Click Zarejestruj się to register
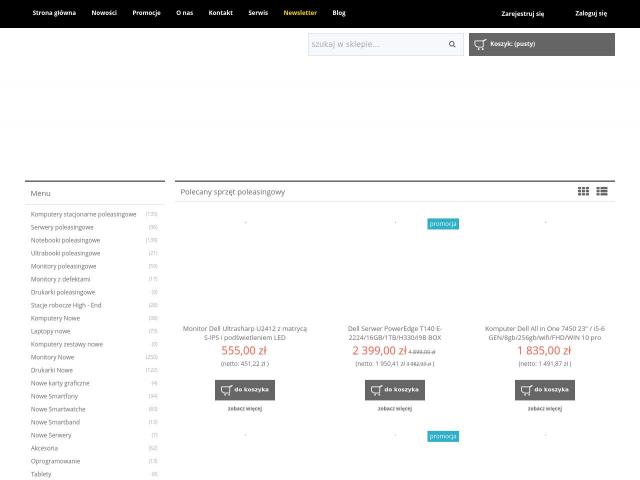Screen dimensions: 640x480 point(522,13)
